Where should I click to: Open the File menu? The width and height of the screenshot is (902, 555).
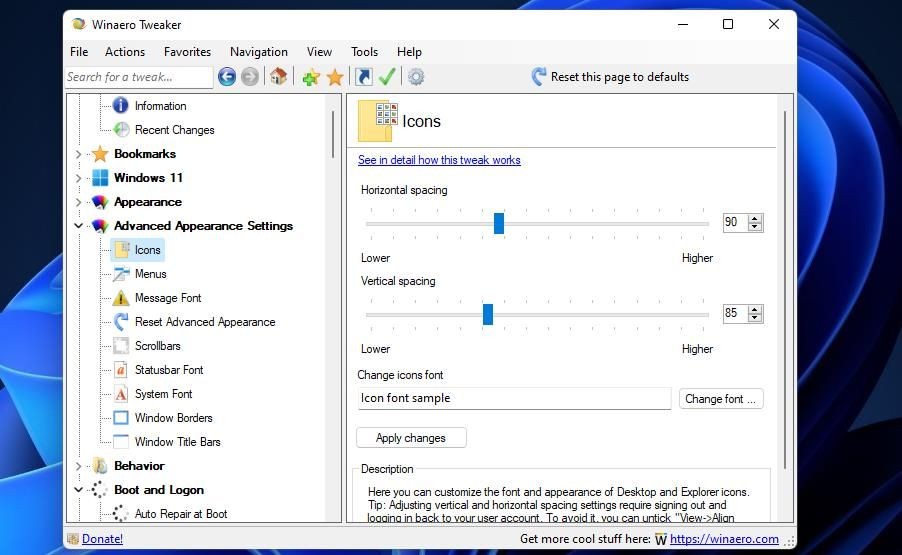coord(79,52)
